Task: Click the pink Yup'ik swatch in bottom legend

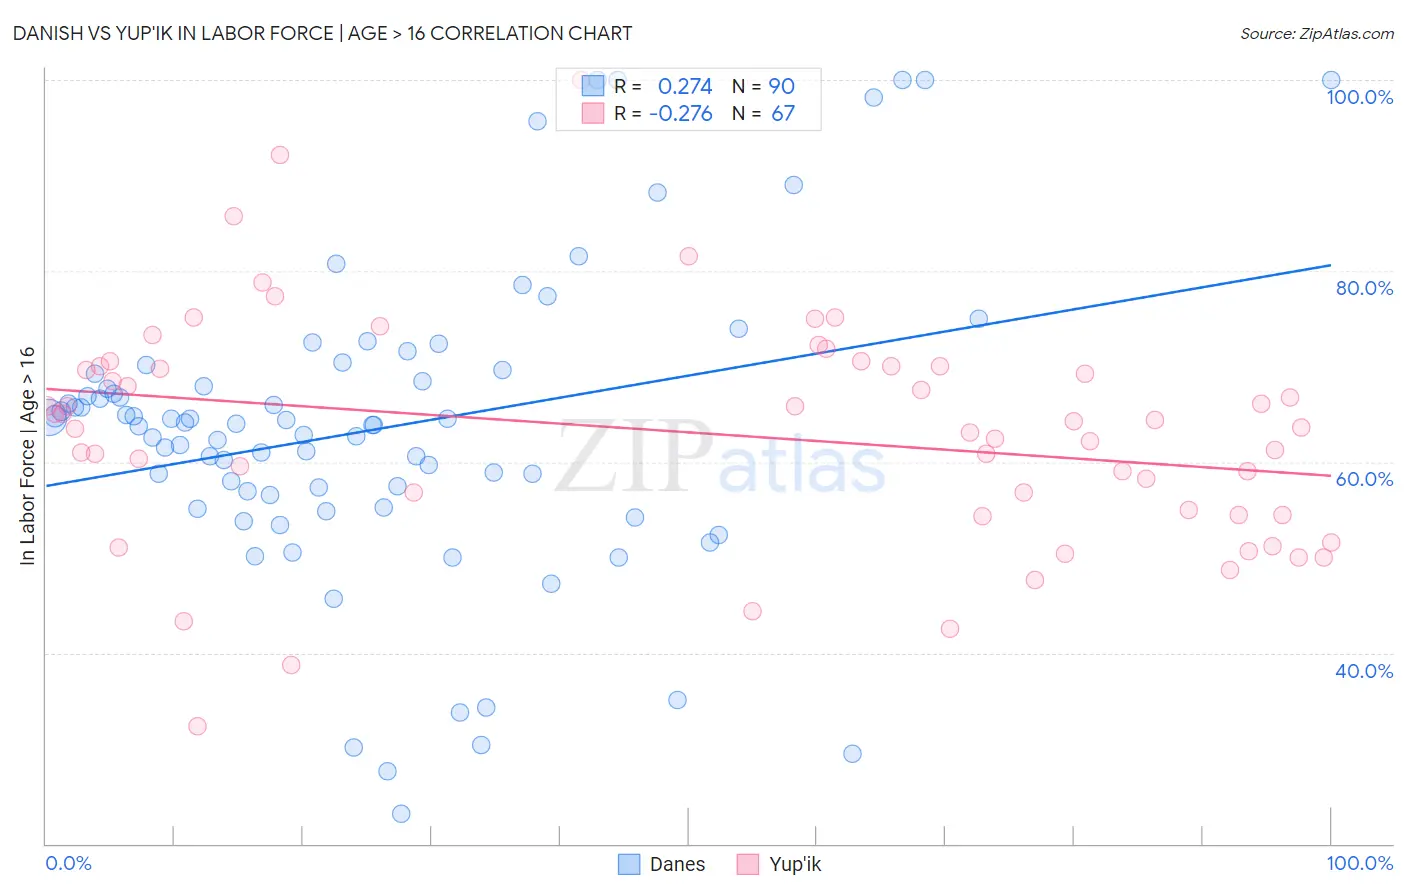Action: click(748, 864)
